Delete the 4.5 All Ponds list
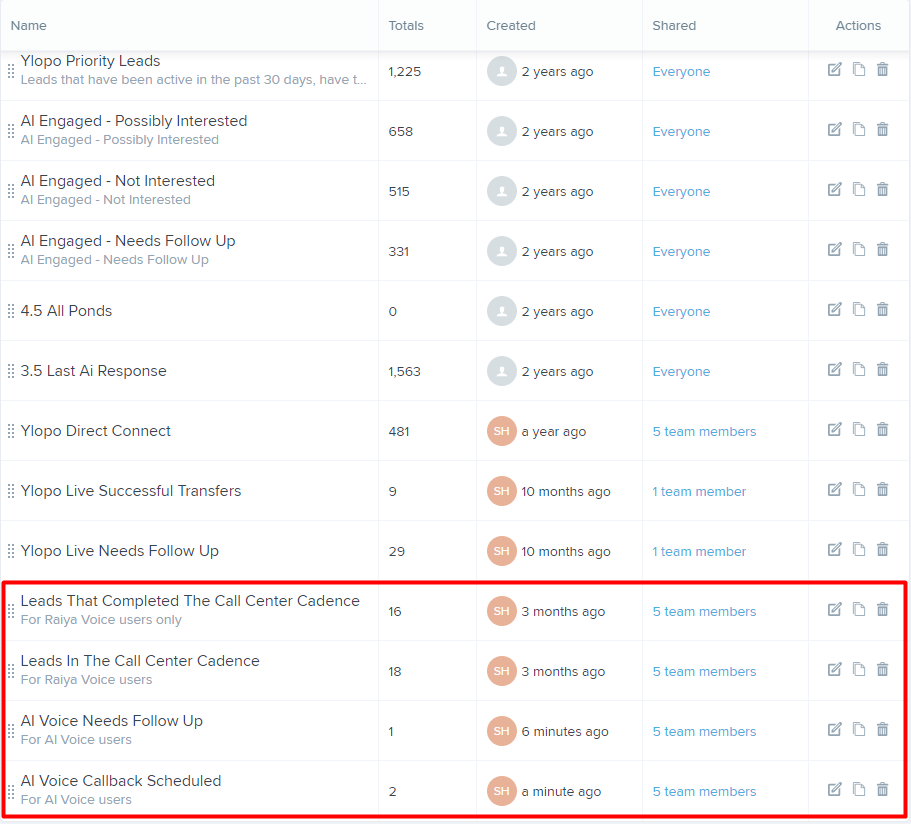The image size is (911, 824). click(x=882, y=309)
